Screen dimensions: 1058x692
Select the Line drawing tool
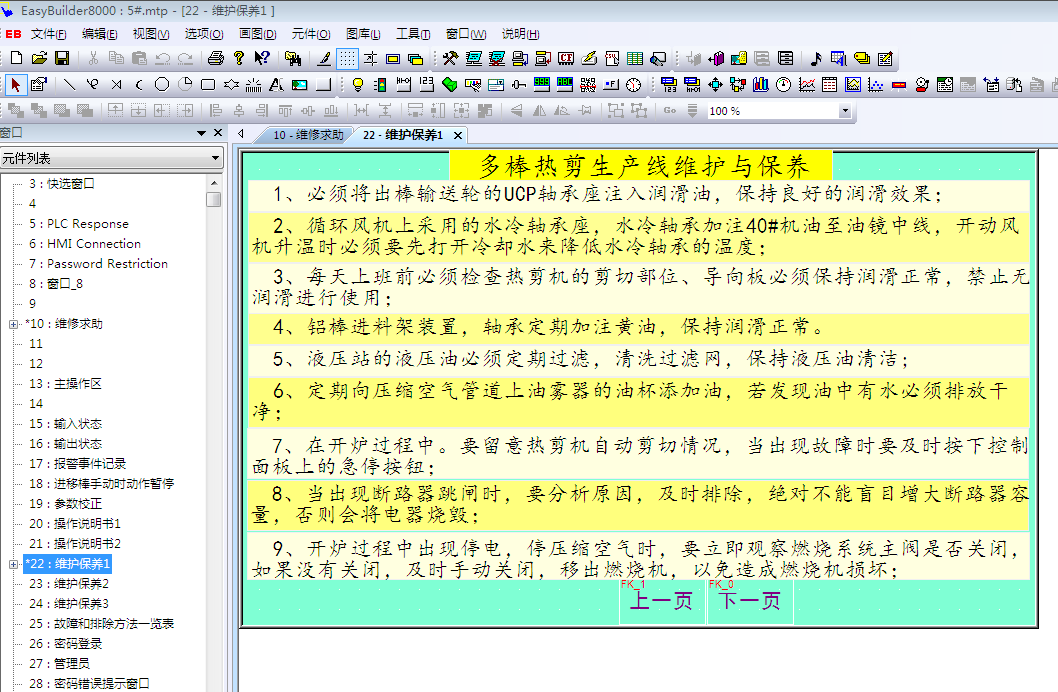click(69, 84)
